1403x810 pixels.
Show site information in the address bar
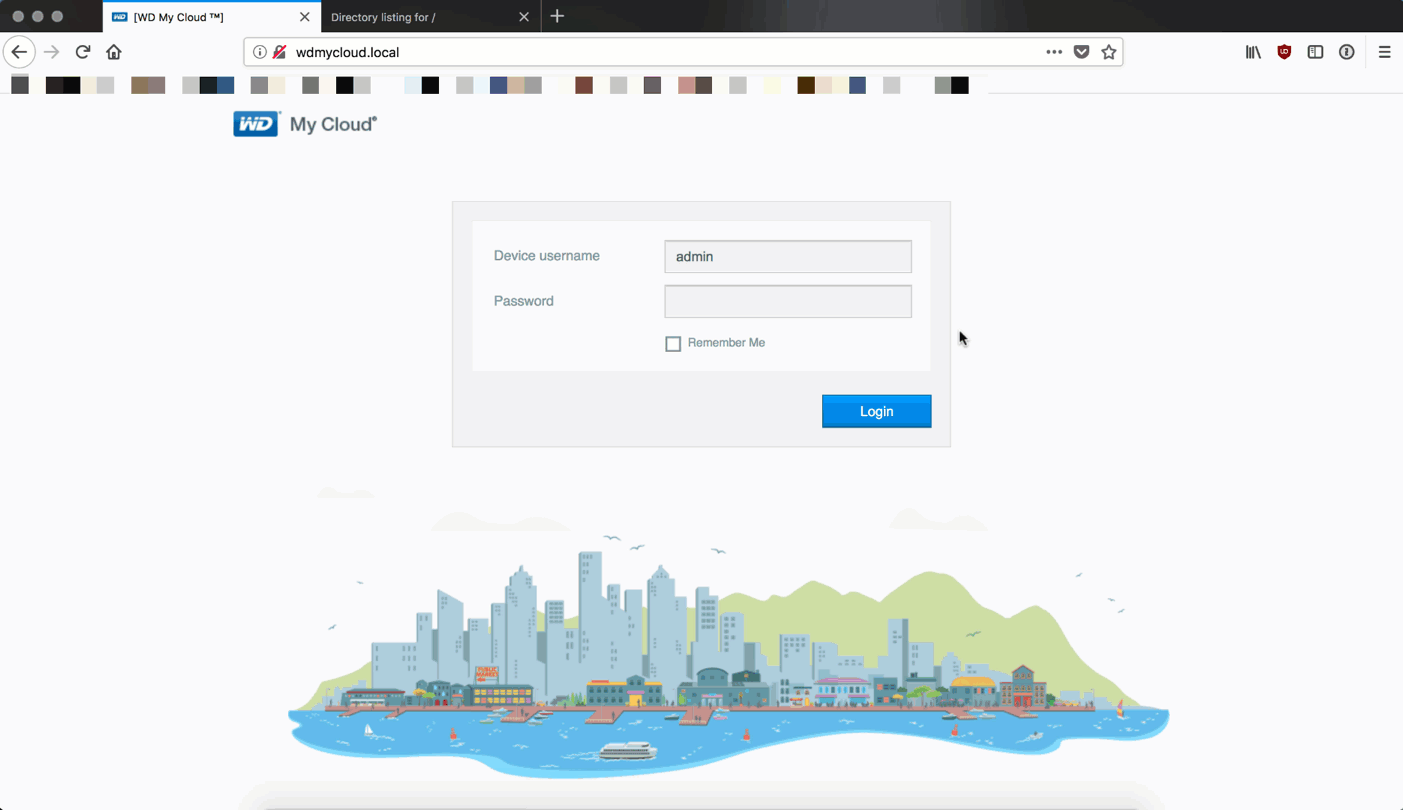point(259,52)
